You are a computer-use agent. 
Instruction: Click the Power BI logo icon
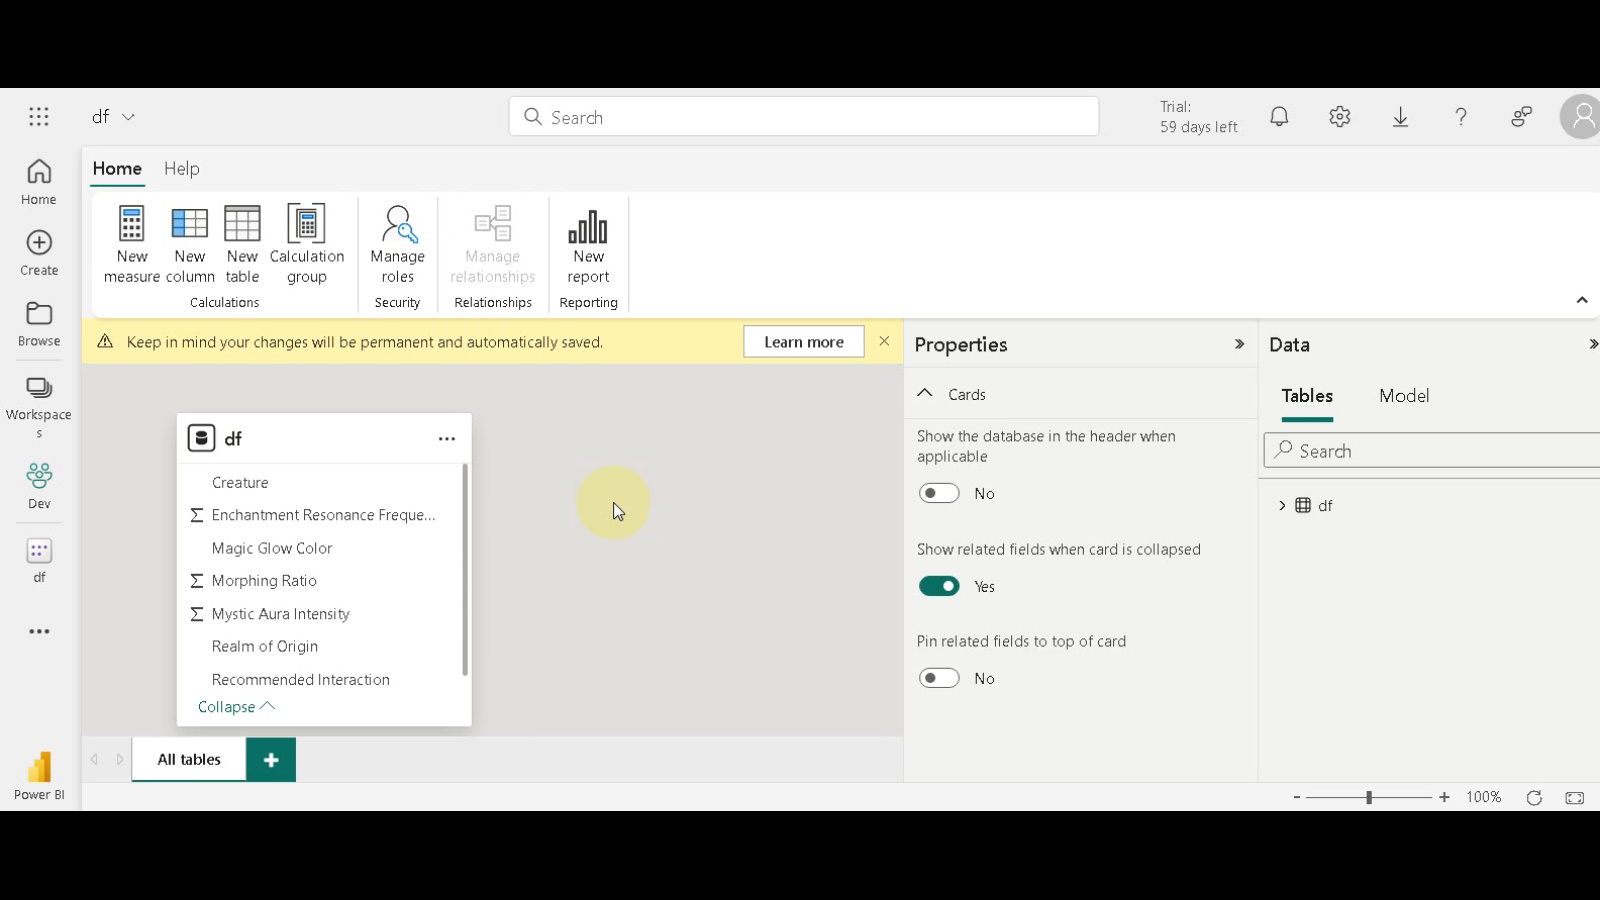coord(39,767)
